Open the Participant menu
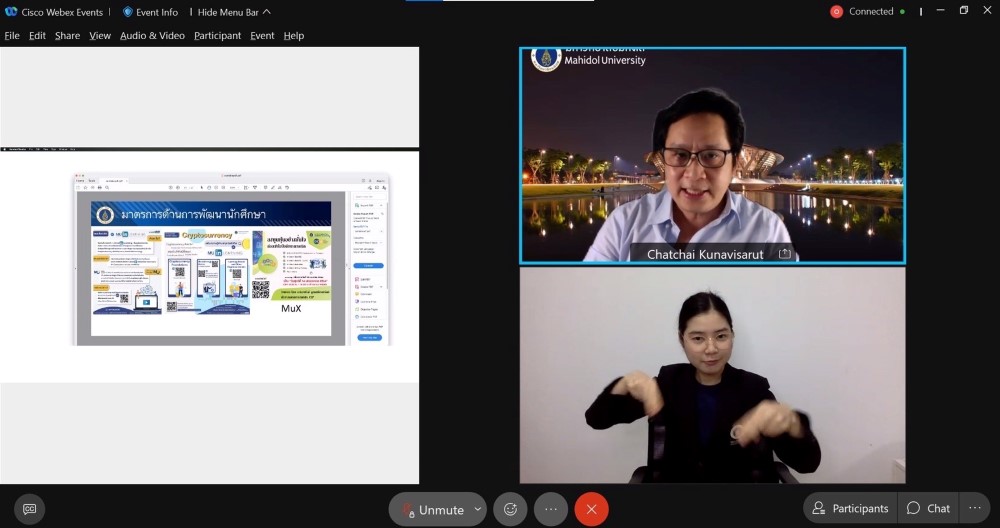This screenshot has width=1000, height=528. 217,36
